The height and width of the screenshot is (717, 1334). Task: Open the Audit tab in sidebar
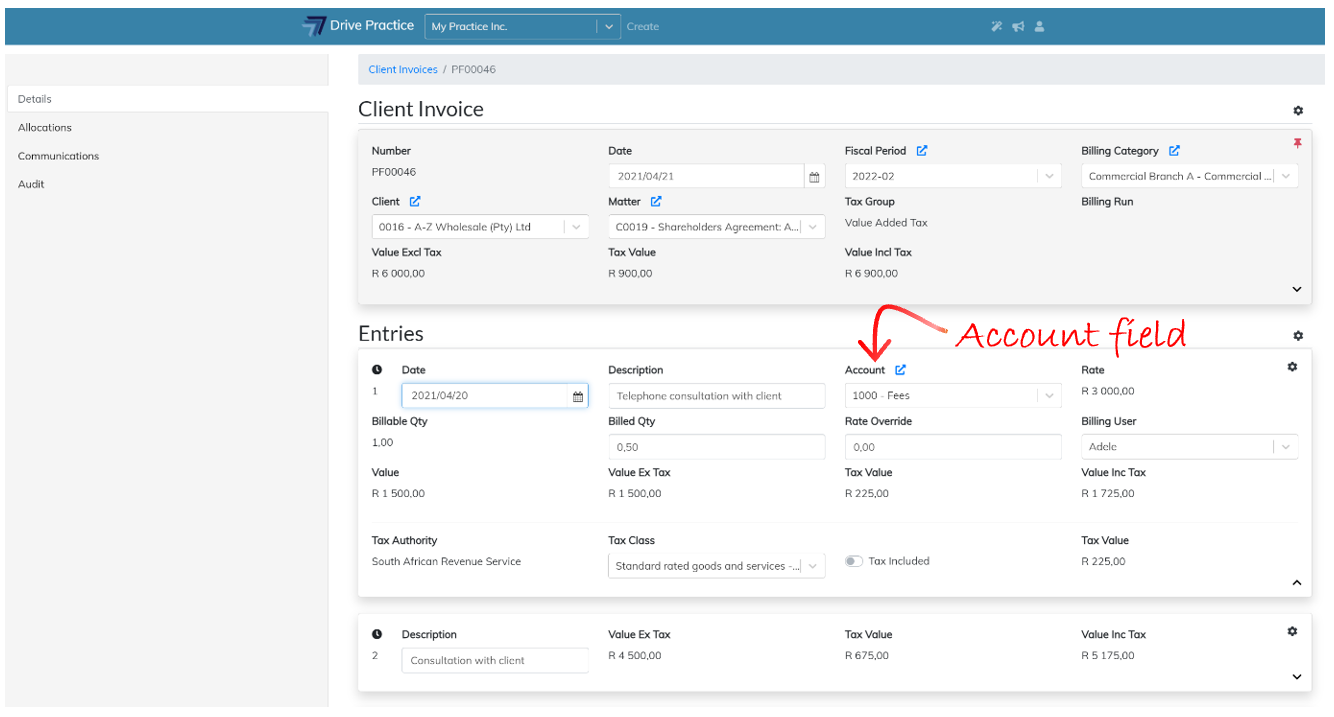point(31,185)
